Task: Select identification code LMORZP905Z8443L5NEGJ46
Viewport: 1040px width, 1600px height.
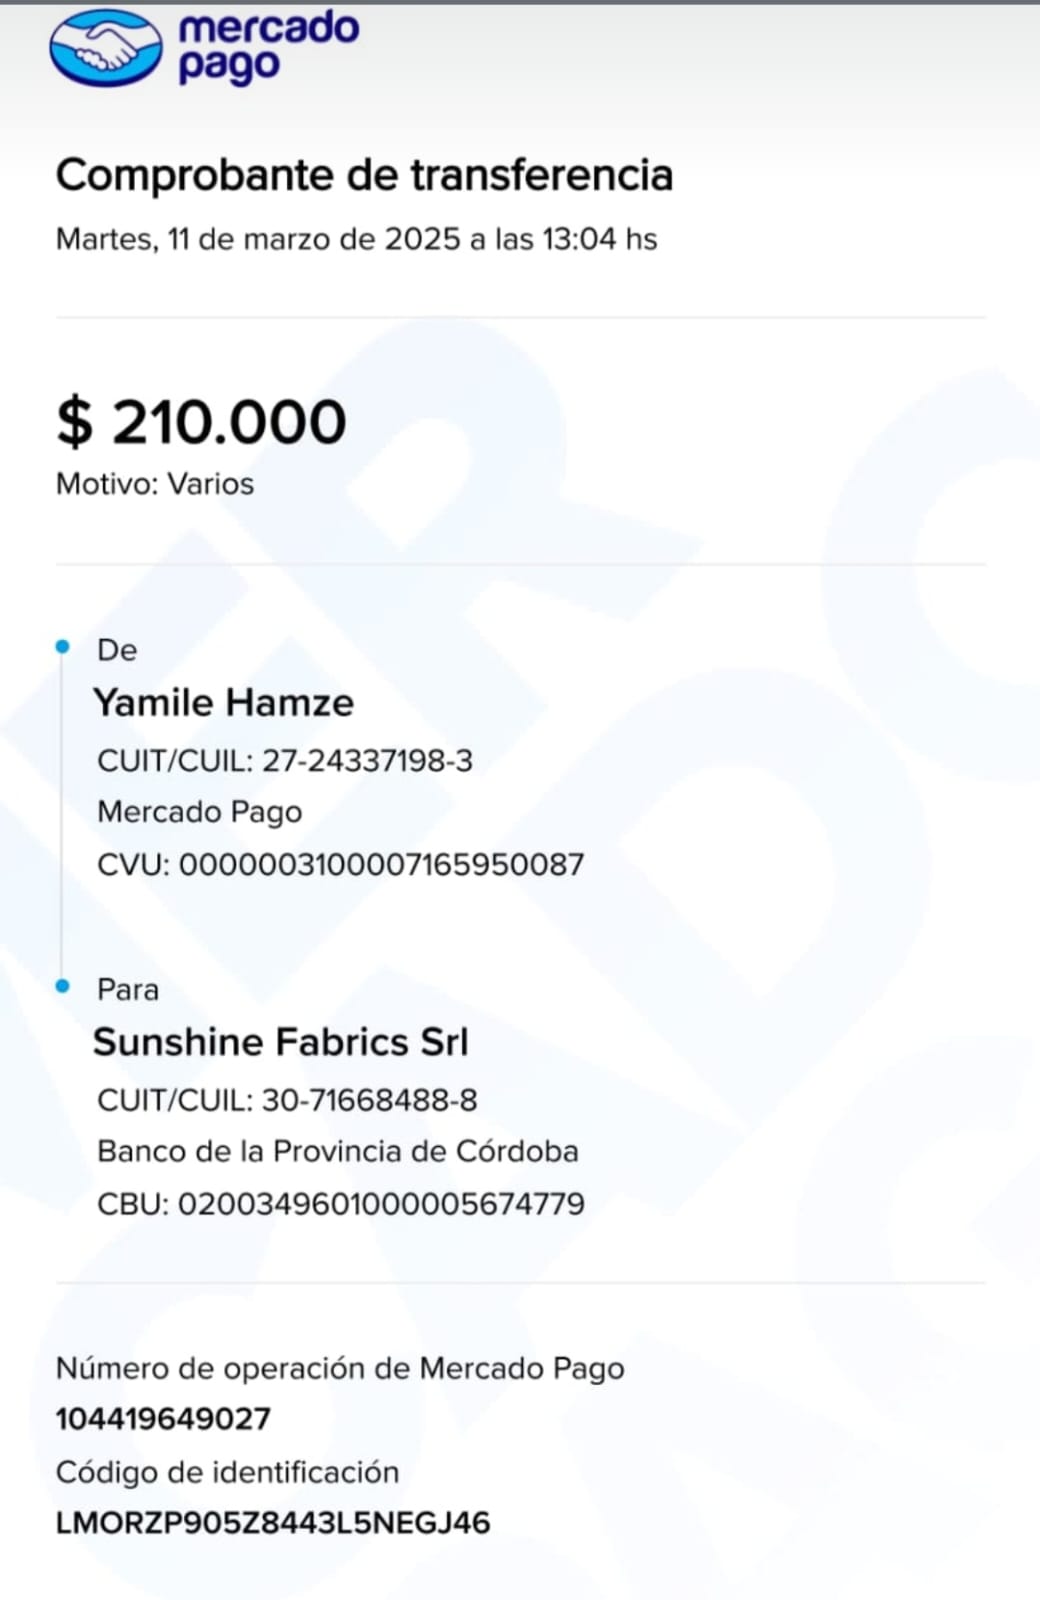Action: pyautogui.click(x=273, y=1523)
